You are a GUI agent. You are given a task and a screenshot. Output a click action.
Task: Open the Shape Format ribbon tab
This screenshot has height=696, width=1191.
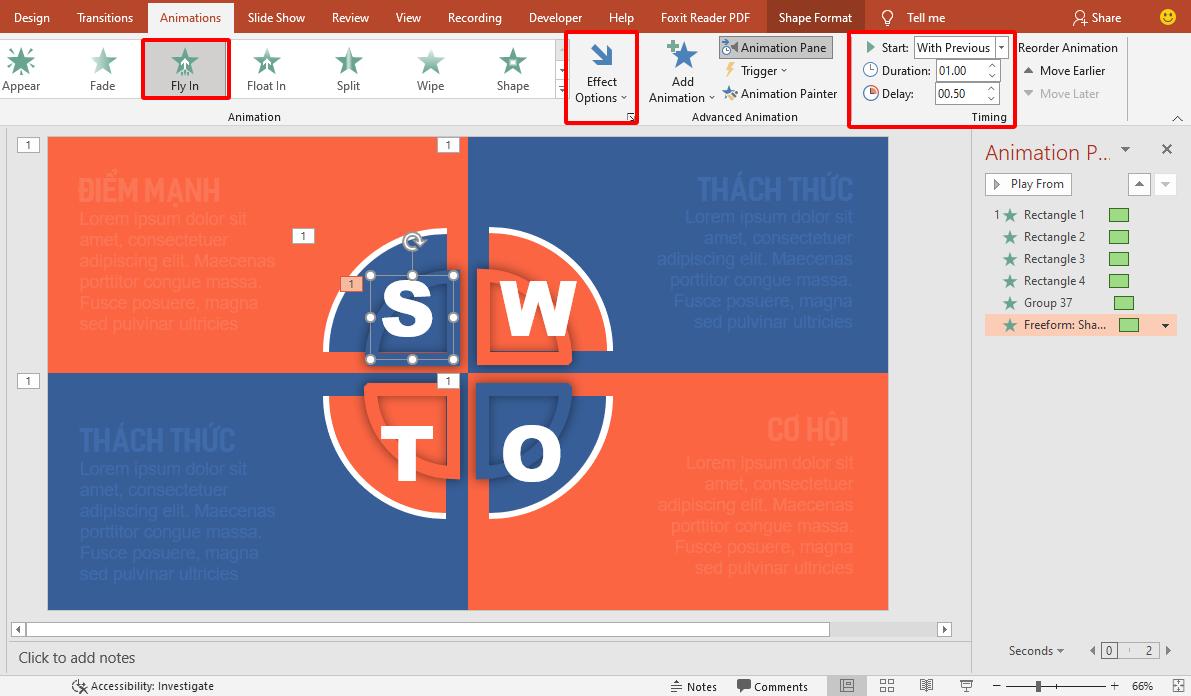tap(814, 17)
